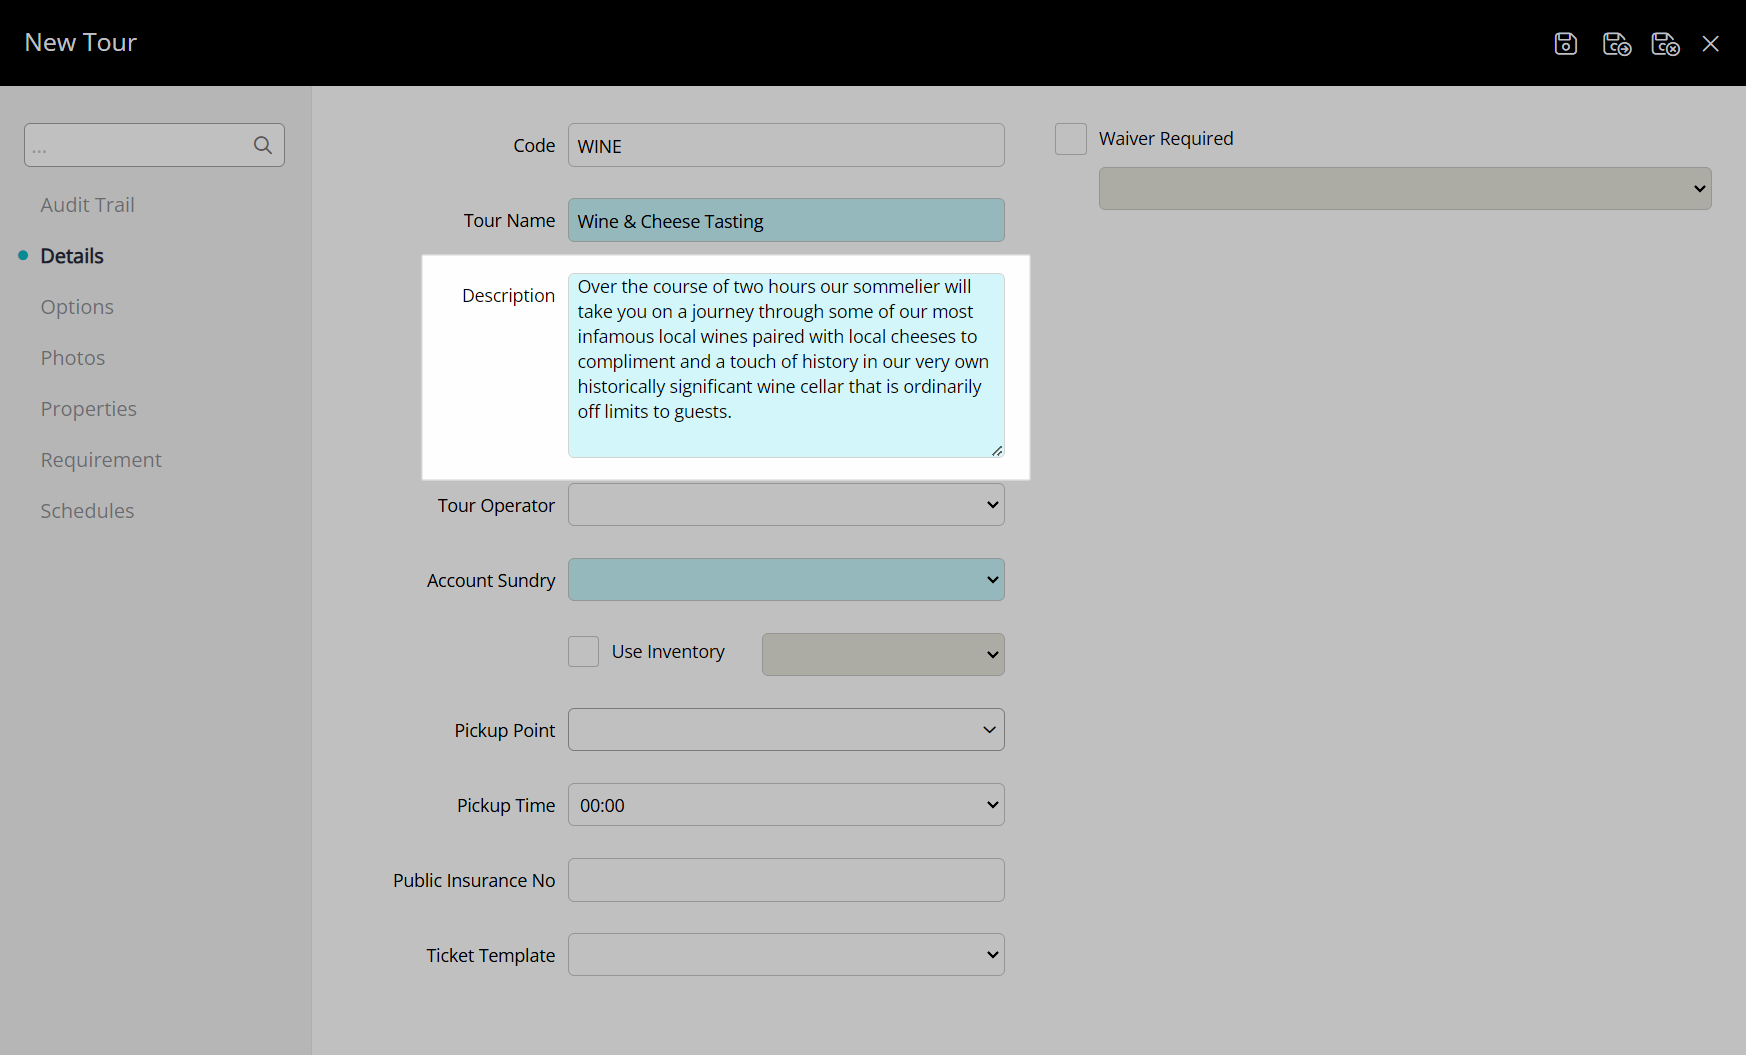1746x1055 pixels.
Task: Click the search magnifier icon
Action: point(263,145)
